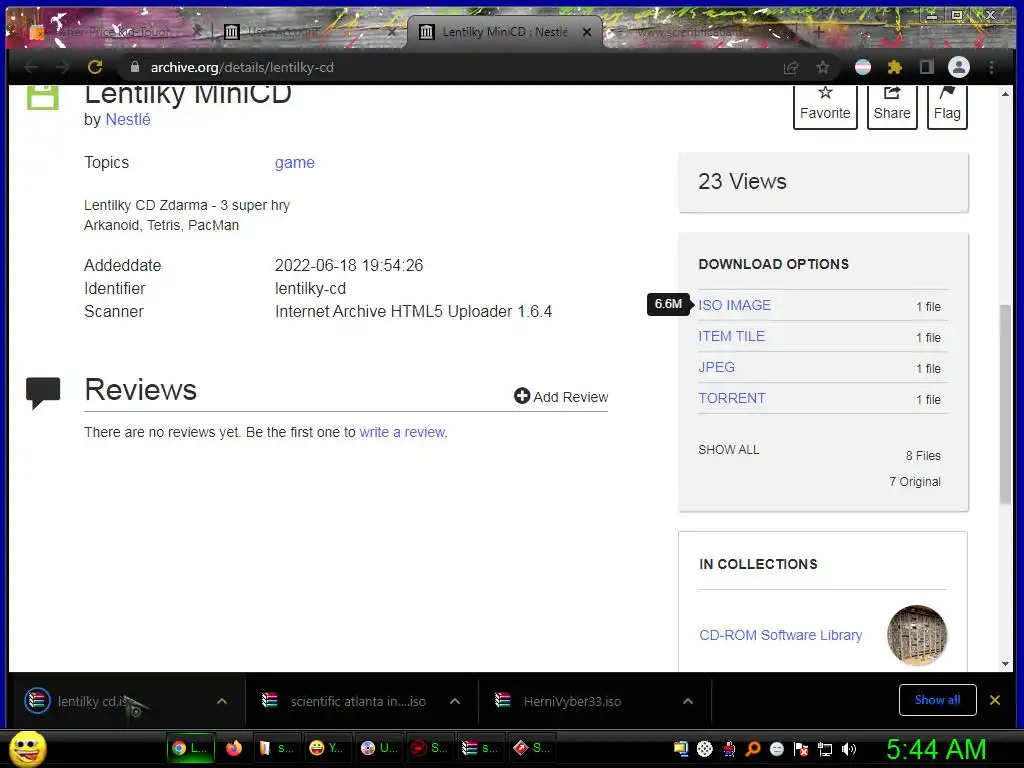Click the Add Review button
This screenshot has height=768, width=1024.
(x=561, y=396)
